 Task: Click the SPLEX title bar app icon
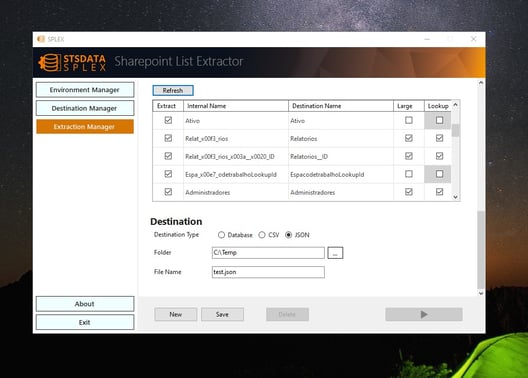click(41, 39)
